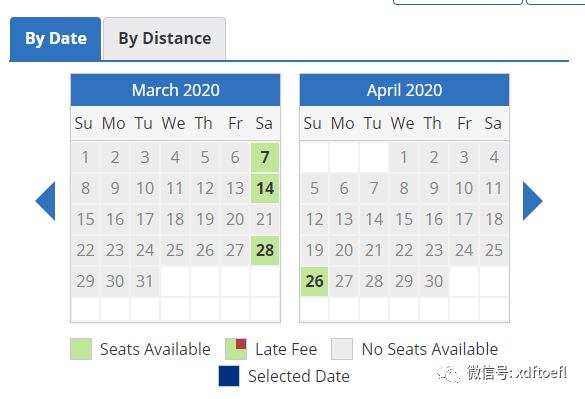This screenshot has height=399, width=585.
Task: Click the WeChat logo icon in watermark
Action: (x=449, y=373)
